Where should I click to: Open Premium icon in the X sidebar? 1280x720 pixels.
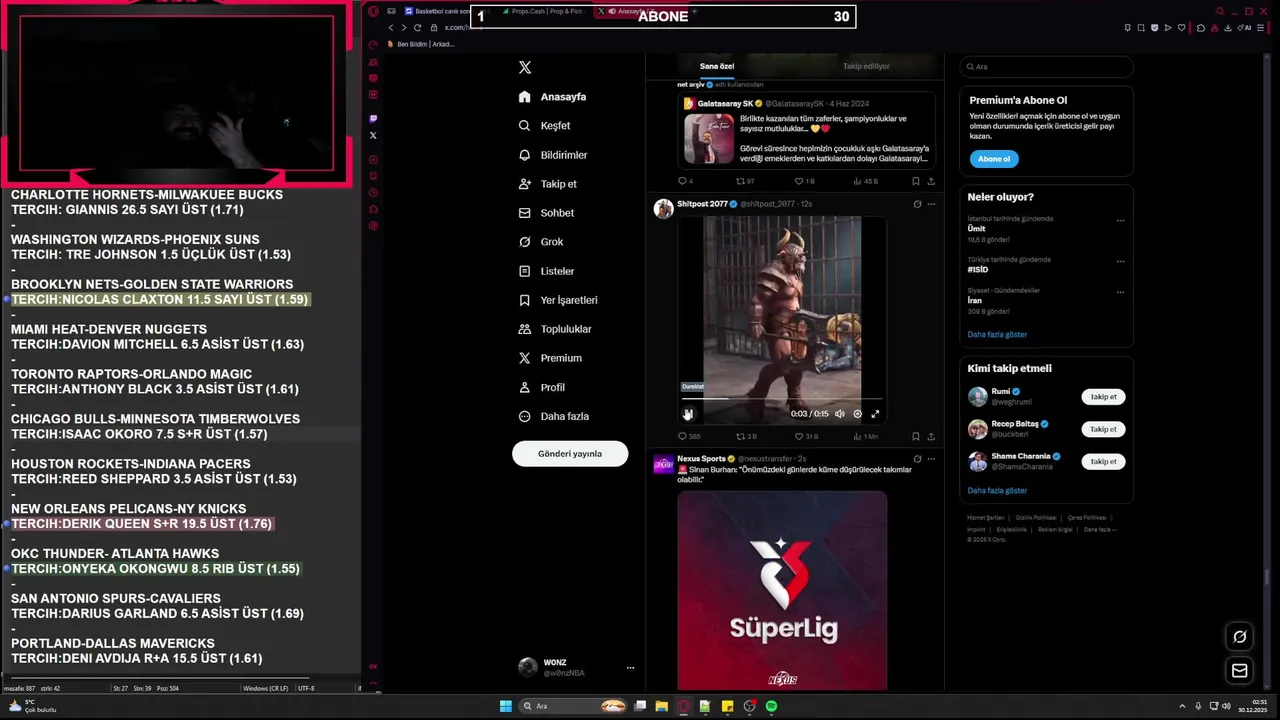tap(525, 358)
